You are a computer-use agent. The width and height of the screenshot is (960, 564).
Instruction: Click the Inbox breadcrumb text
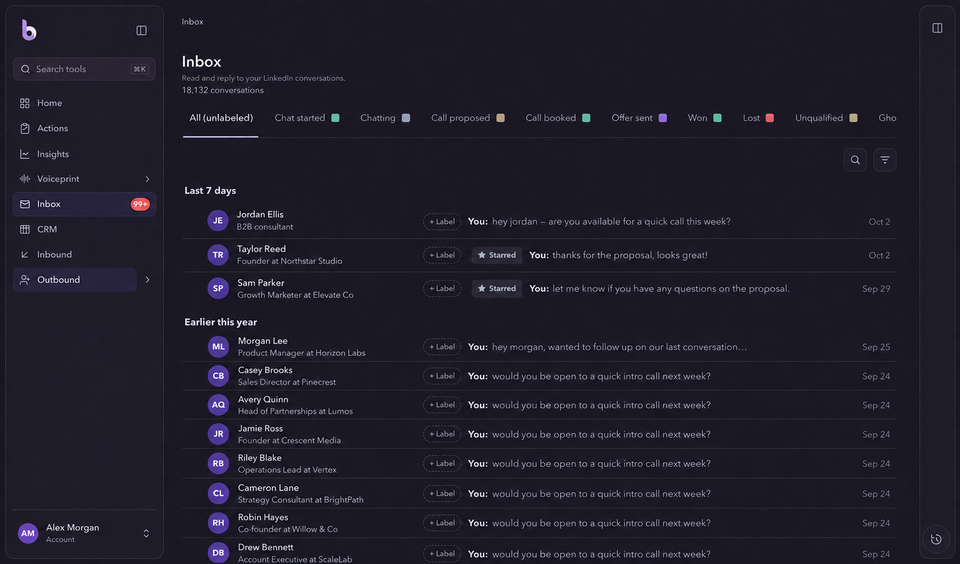point(192,22)
